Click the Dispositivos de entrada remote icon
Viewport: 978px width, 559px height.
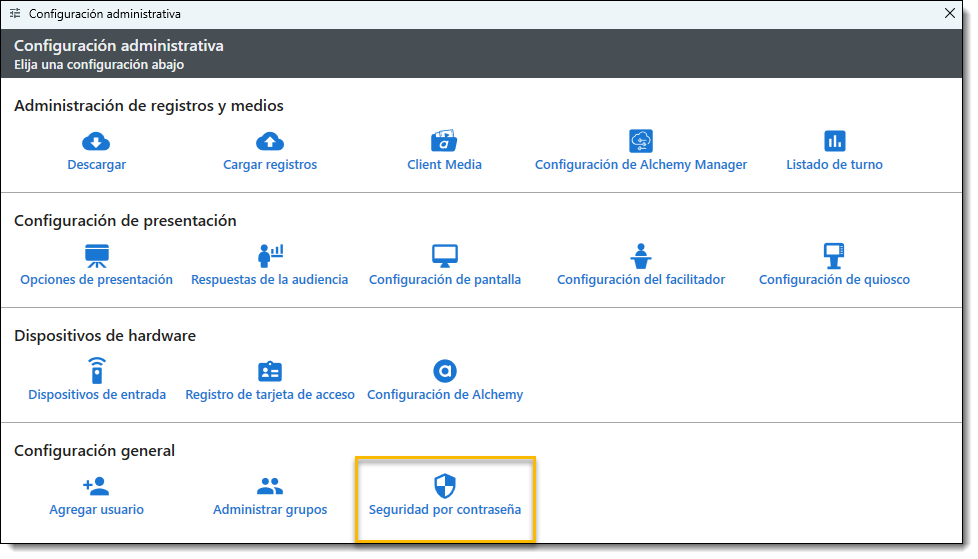(96, 371)
